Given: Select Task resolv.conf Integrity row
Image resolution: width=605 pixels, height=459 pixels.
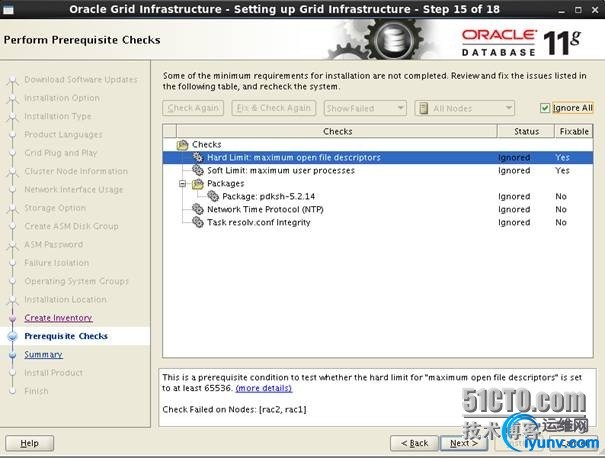Looking at the screenshot, I should 378,223.
